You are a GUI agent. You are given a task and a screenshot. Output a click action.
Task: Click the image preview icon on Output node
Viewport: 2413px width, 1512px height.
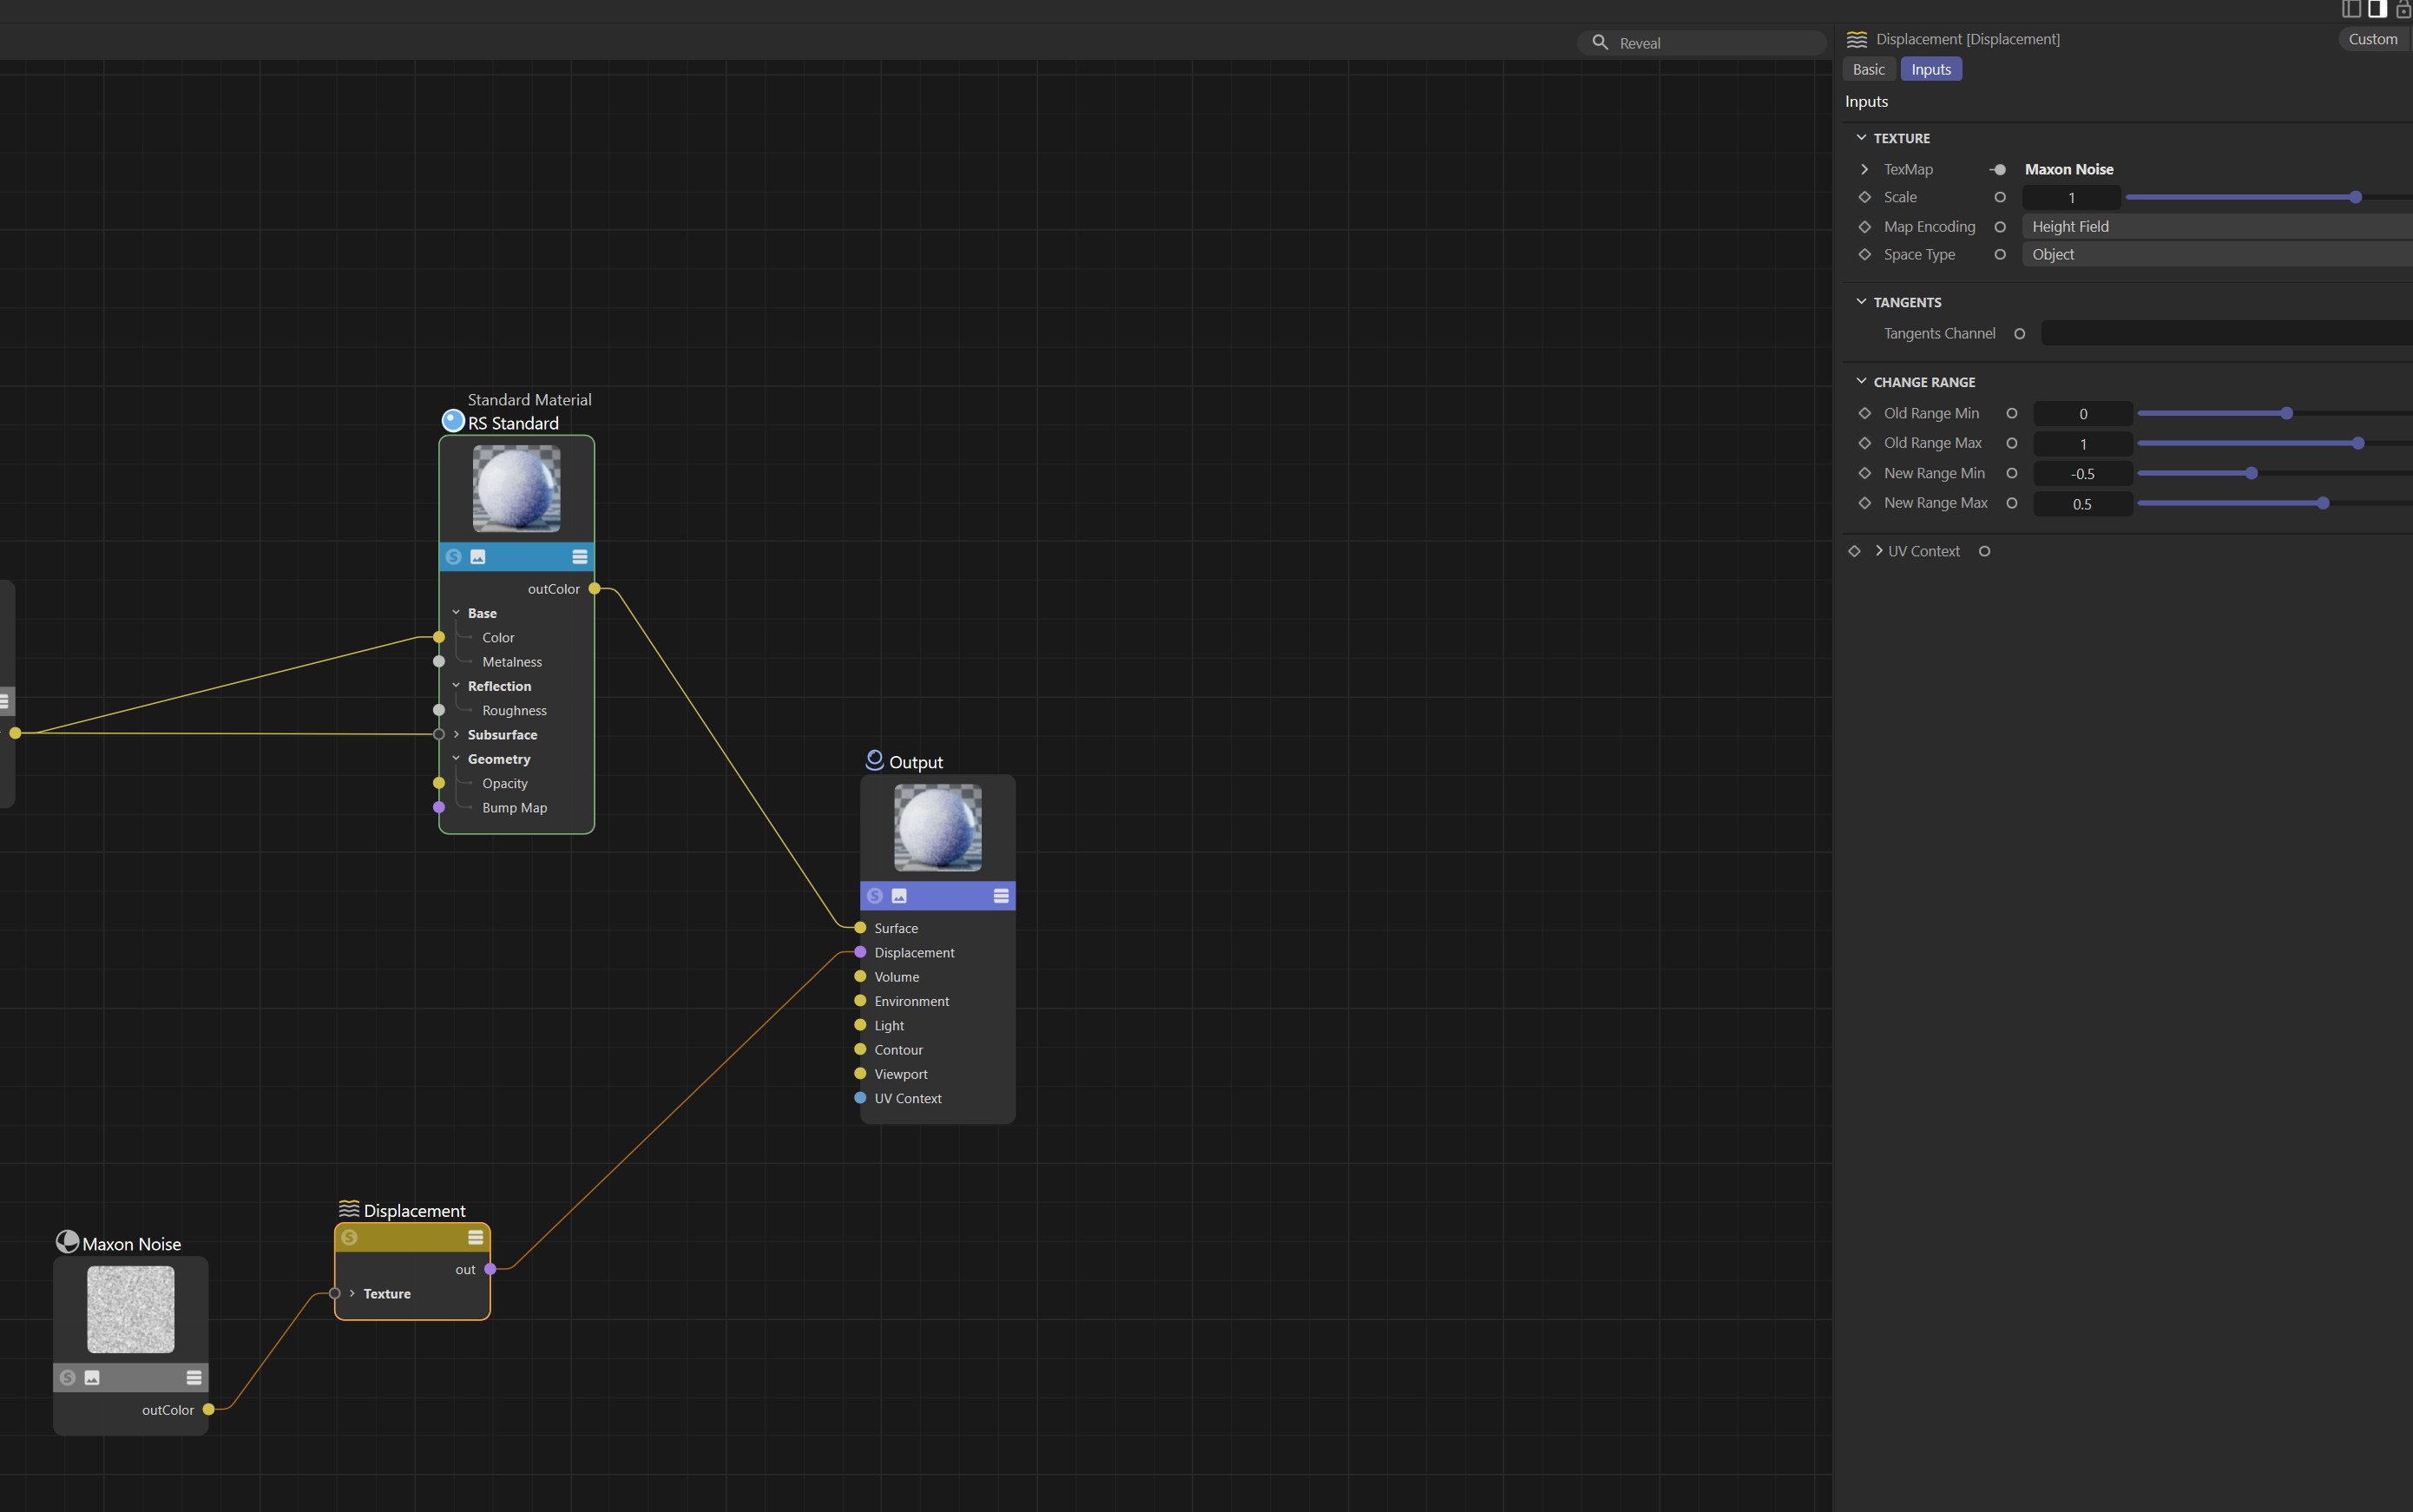(899, 896)
